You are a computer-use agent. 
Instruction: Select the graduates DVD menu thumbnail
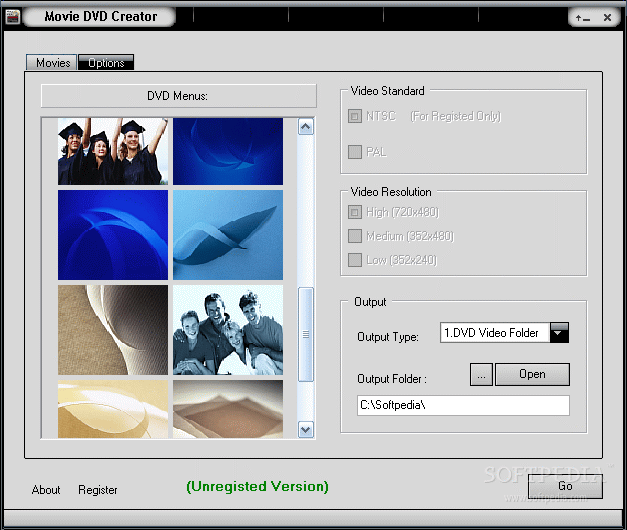(x=113, y=151)
